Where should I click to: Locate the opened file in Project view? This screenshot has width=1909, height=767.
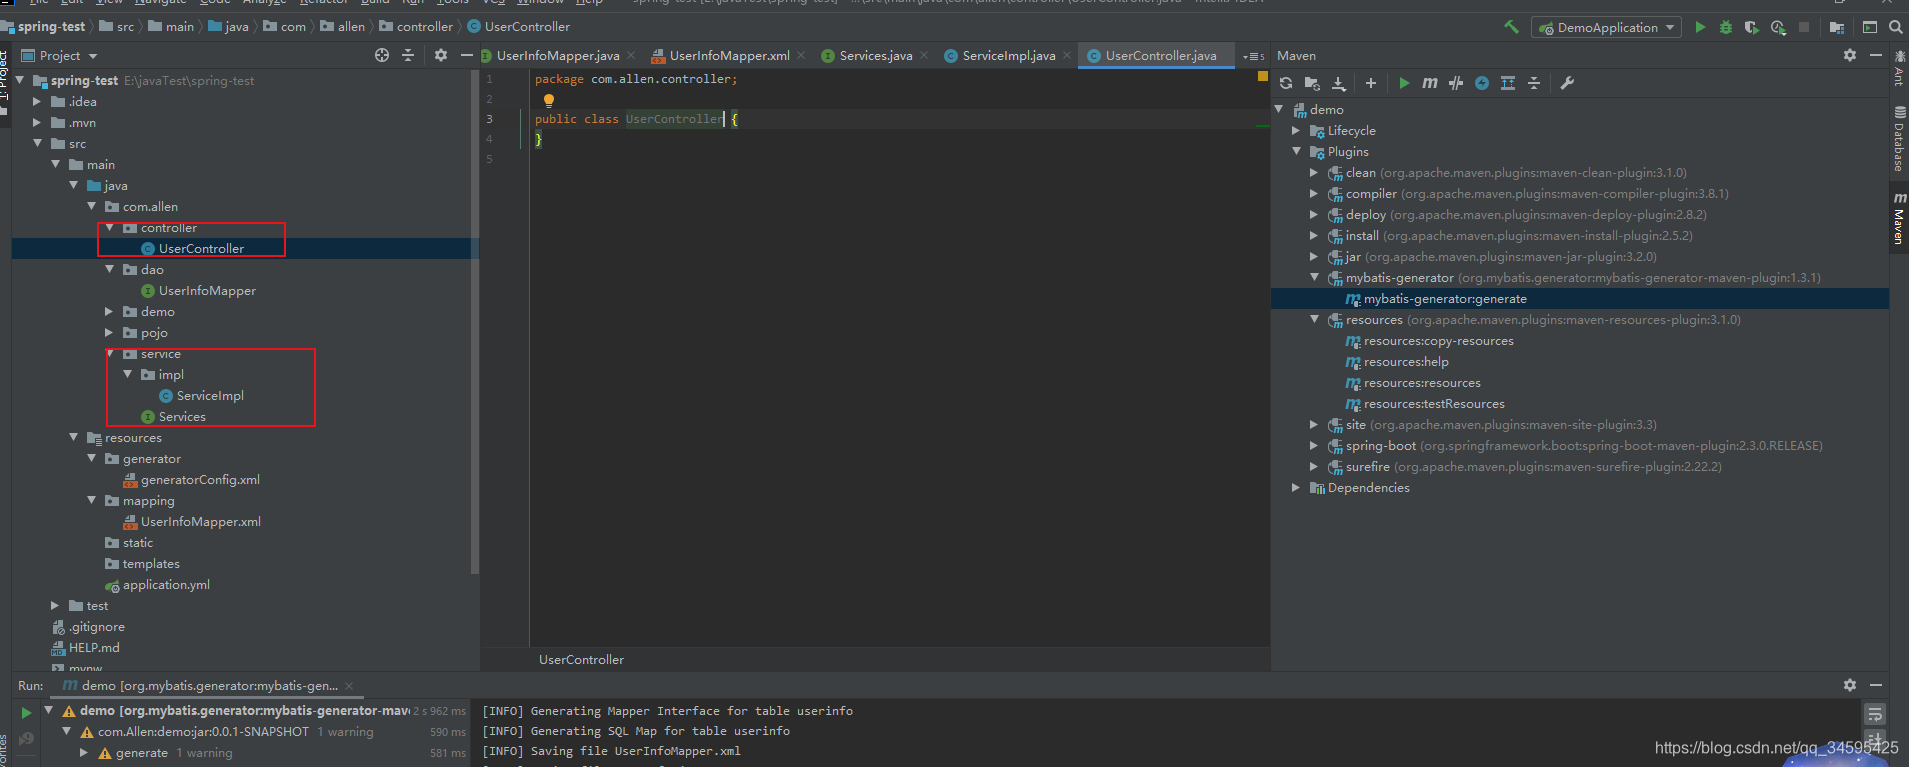382,55
